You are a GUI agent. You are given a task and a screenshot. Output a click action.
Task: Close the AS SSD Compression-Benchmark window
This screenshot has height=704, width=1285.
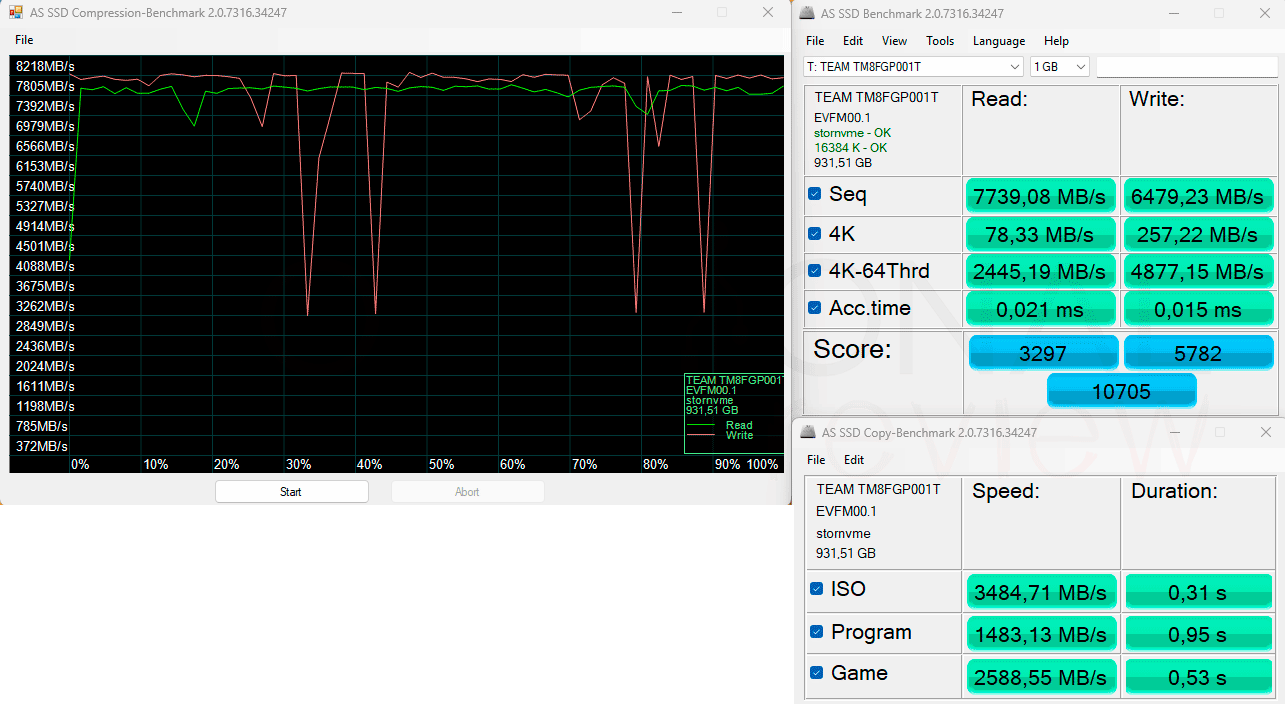[x=768, y=13]
